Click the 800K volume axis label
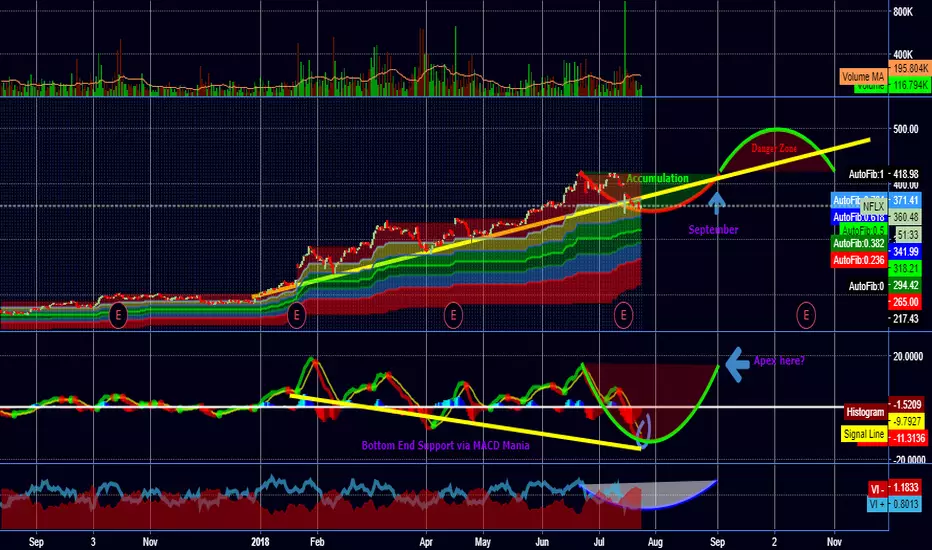Image resolution: width=932 pixels, height=550 pixels. click(902, 11)
